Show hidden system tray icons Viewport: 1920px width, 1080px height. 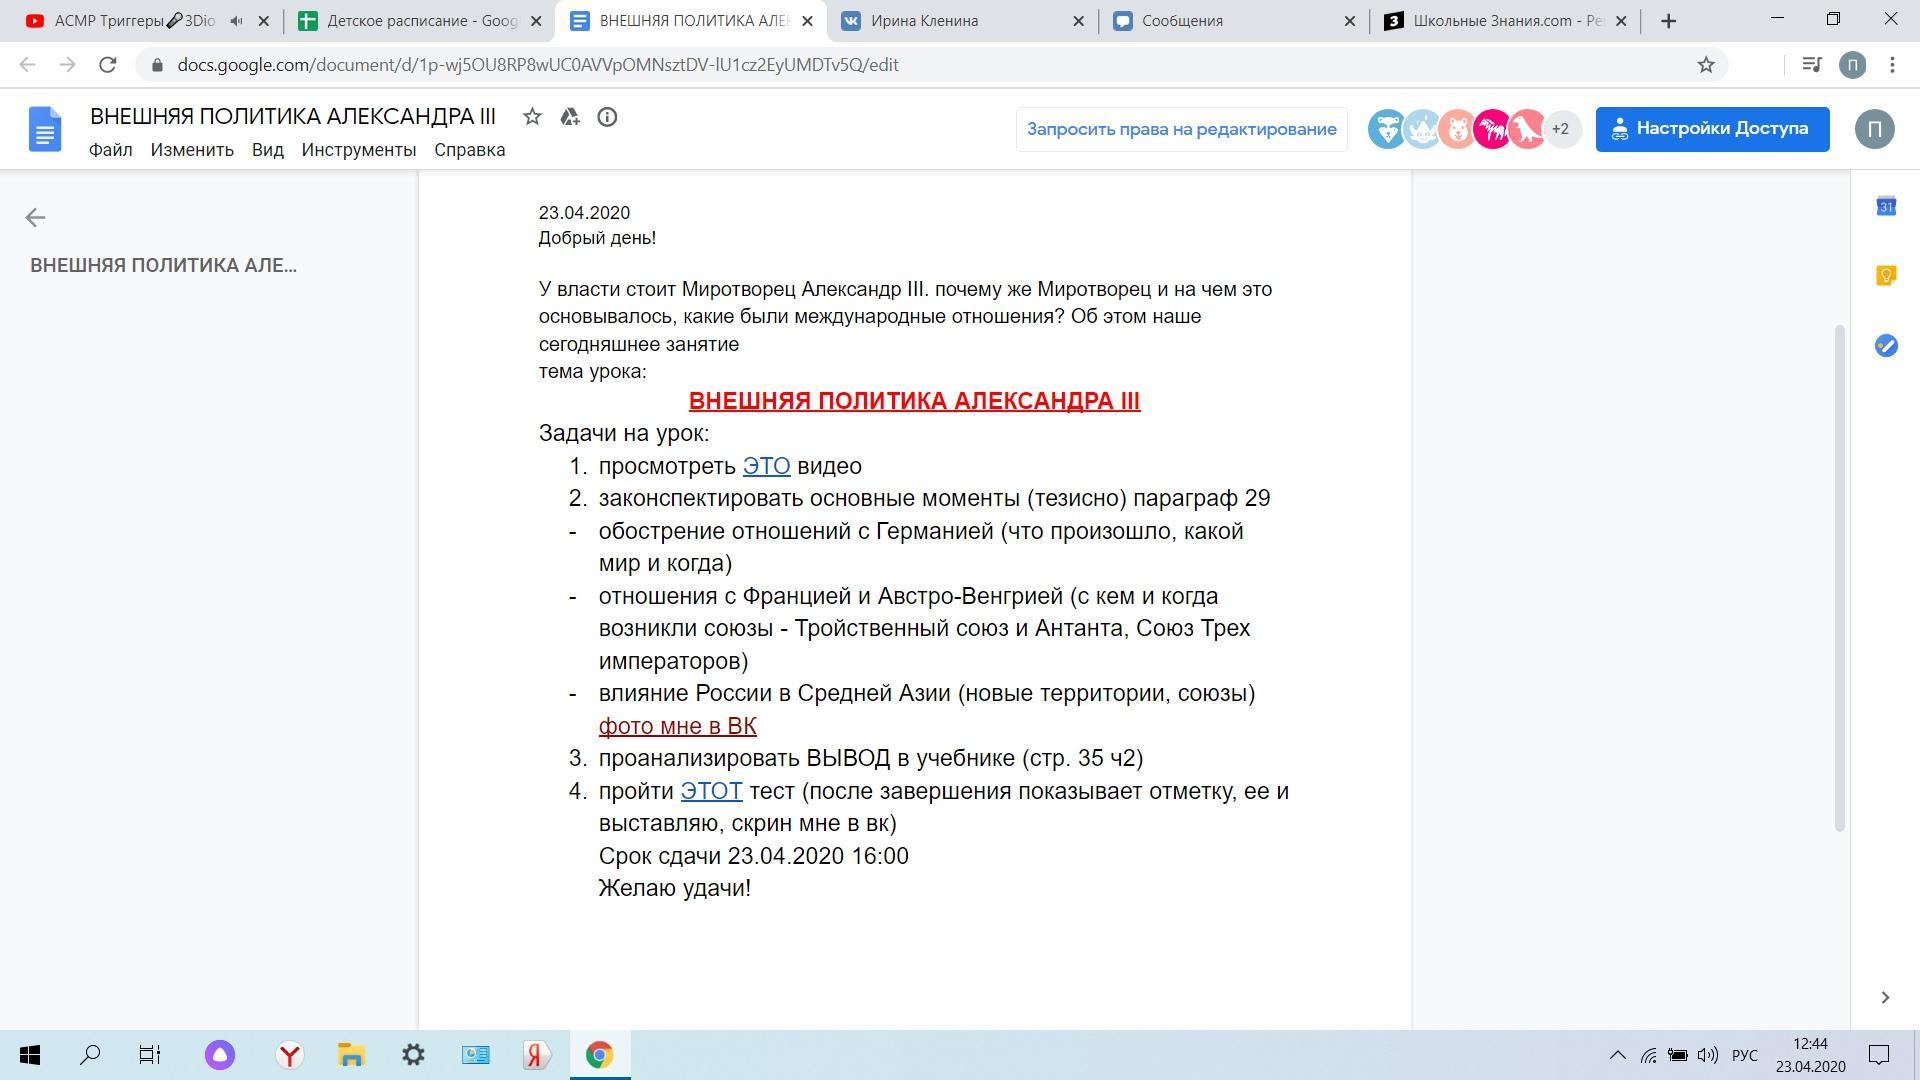(1617, 1055)
